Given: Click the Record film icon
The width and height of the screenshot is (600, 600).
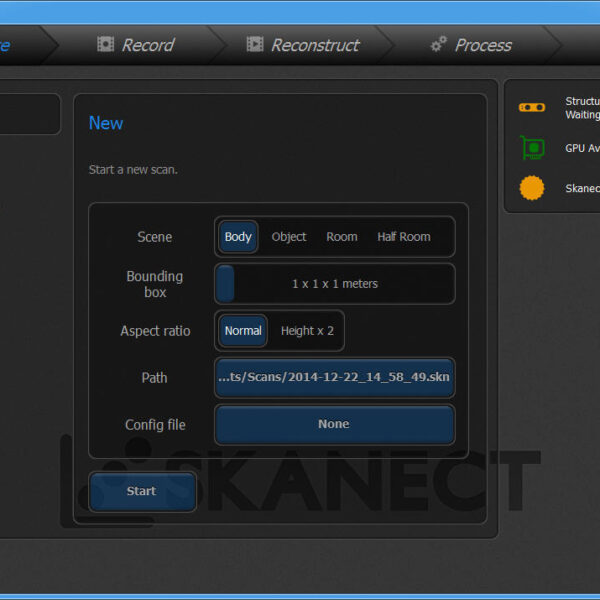Looking at the screenshot, I should click(105, 44).
